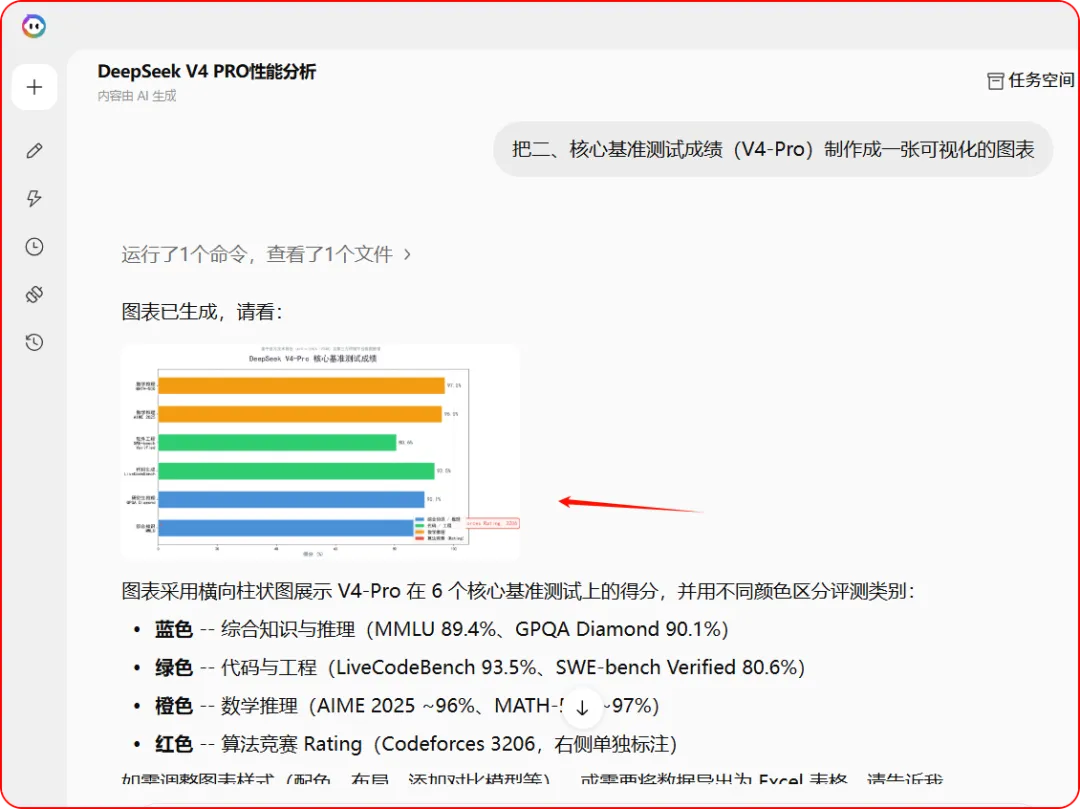Click the 内容由 AI 生成 subtitle

coord(136,96)
